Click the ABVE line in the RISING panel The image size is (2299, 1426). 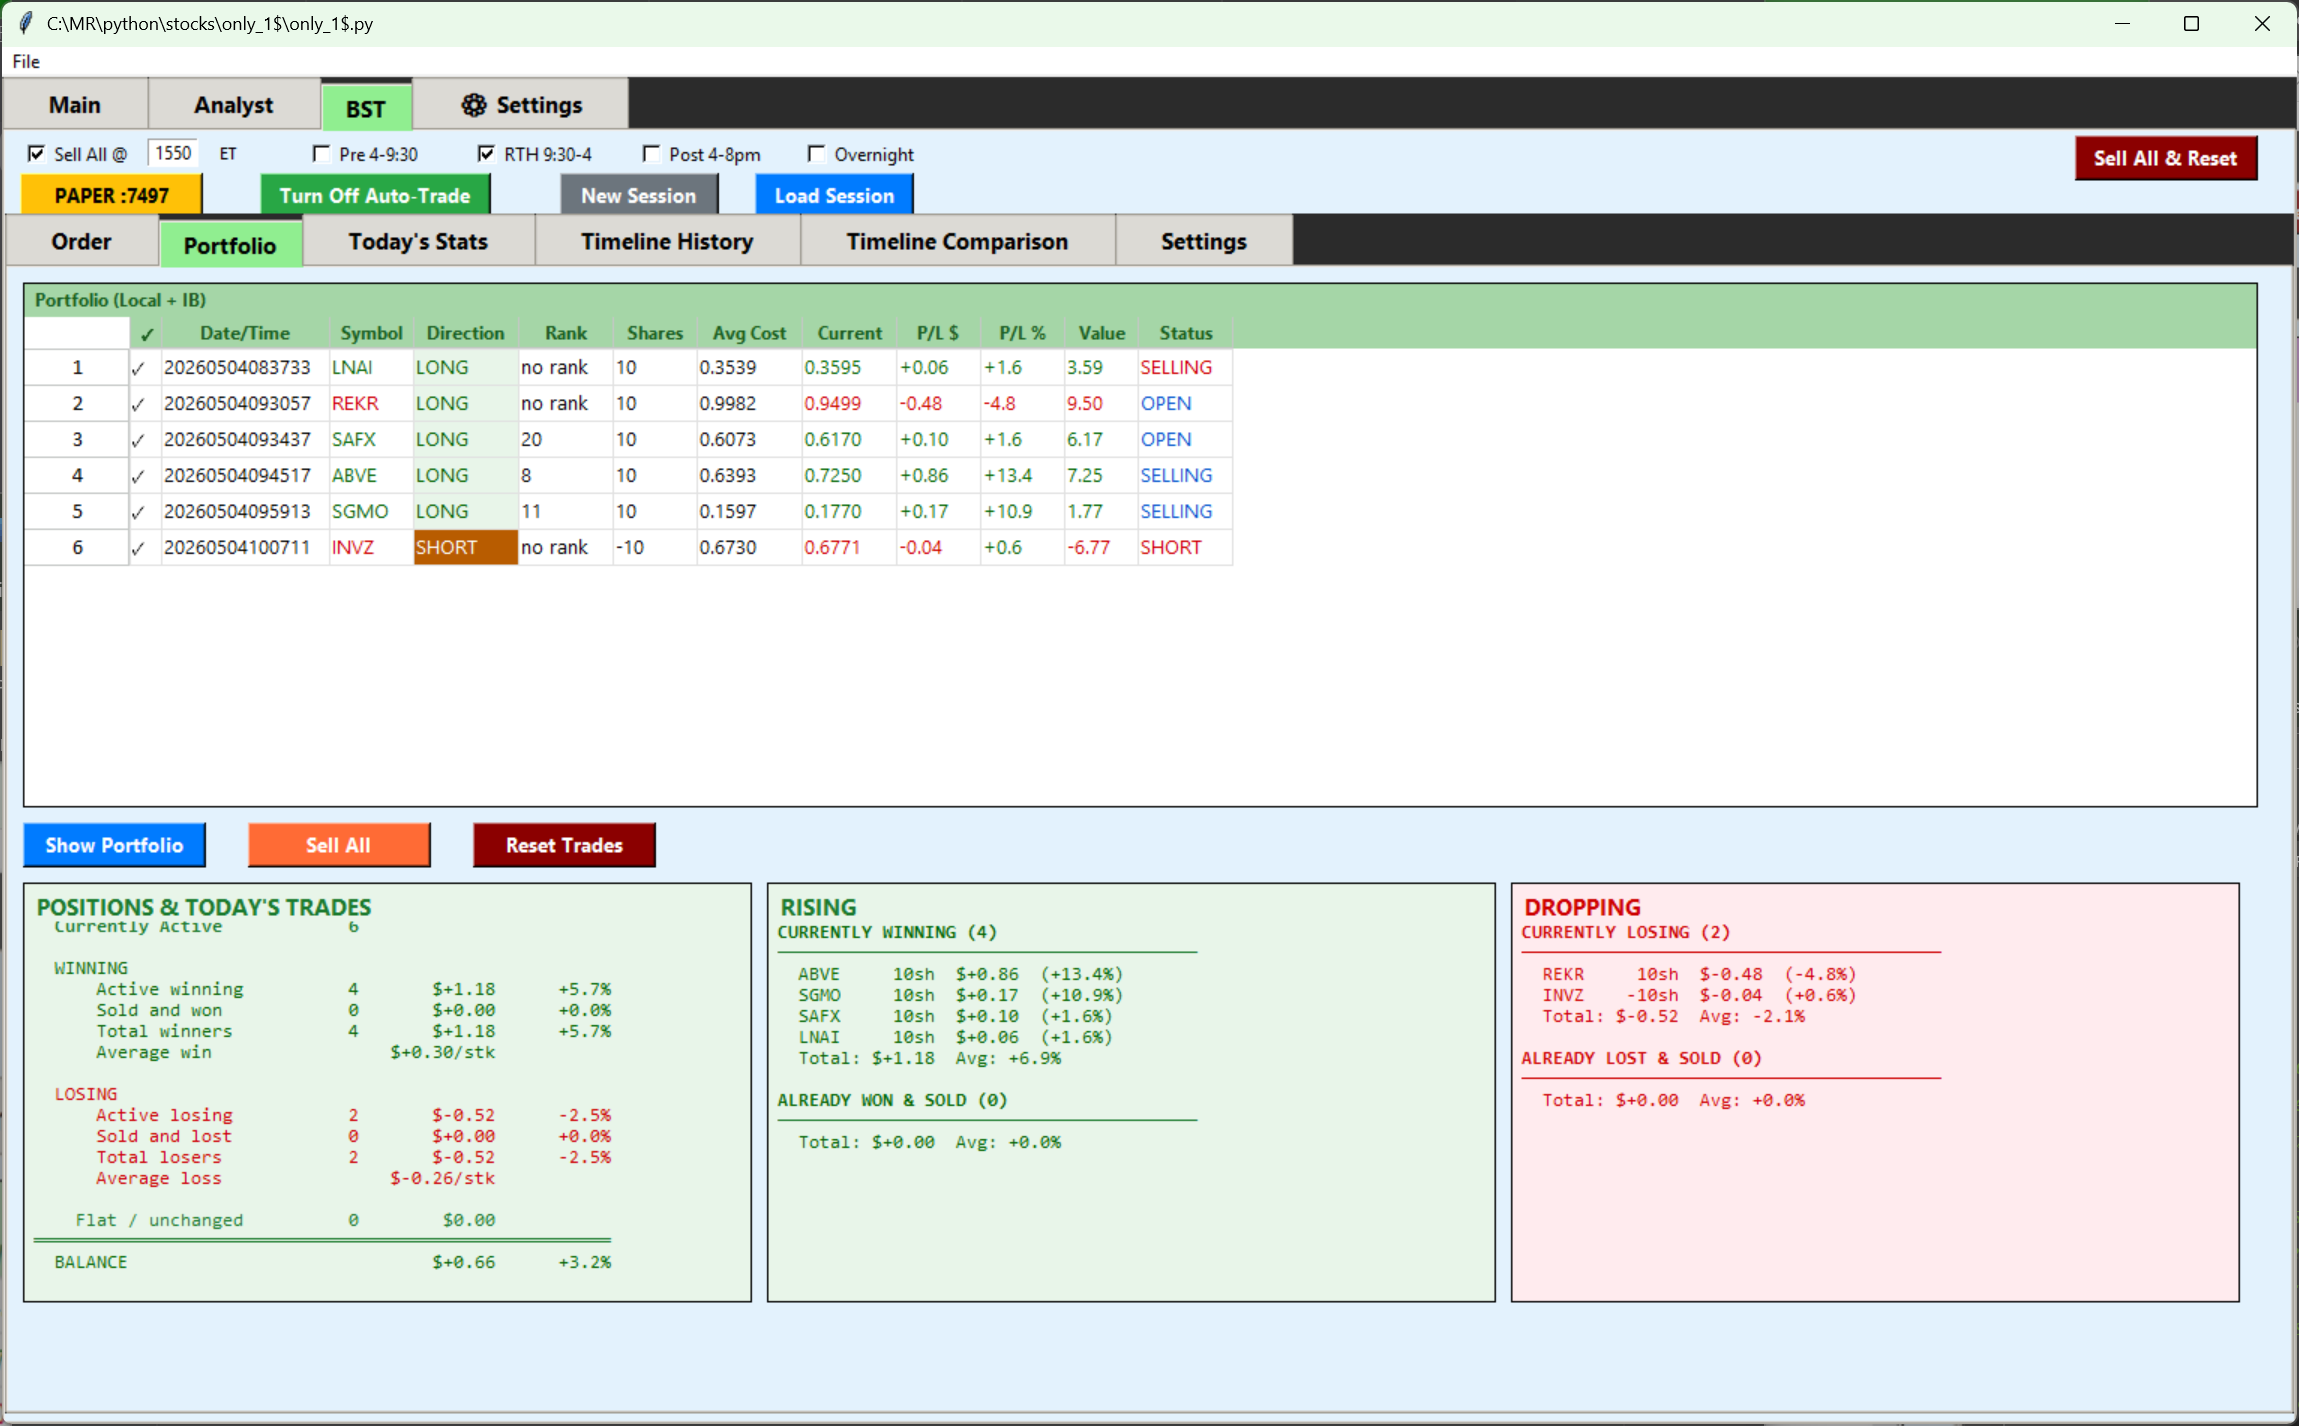tap(960, 974)
